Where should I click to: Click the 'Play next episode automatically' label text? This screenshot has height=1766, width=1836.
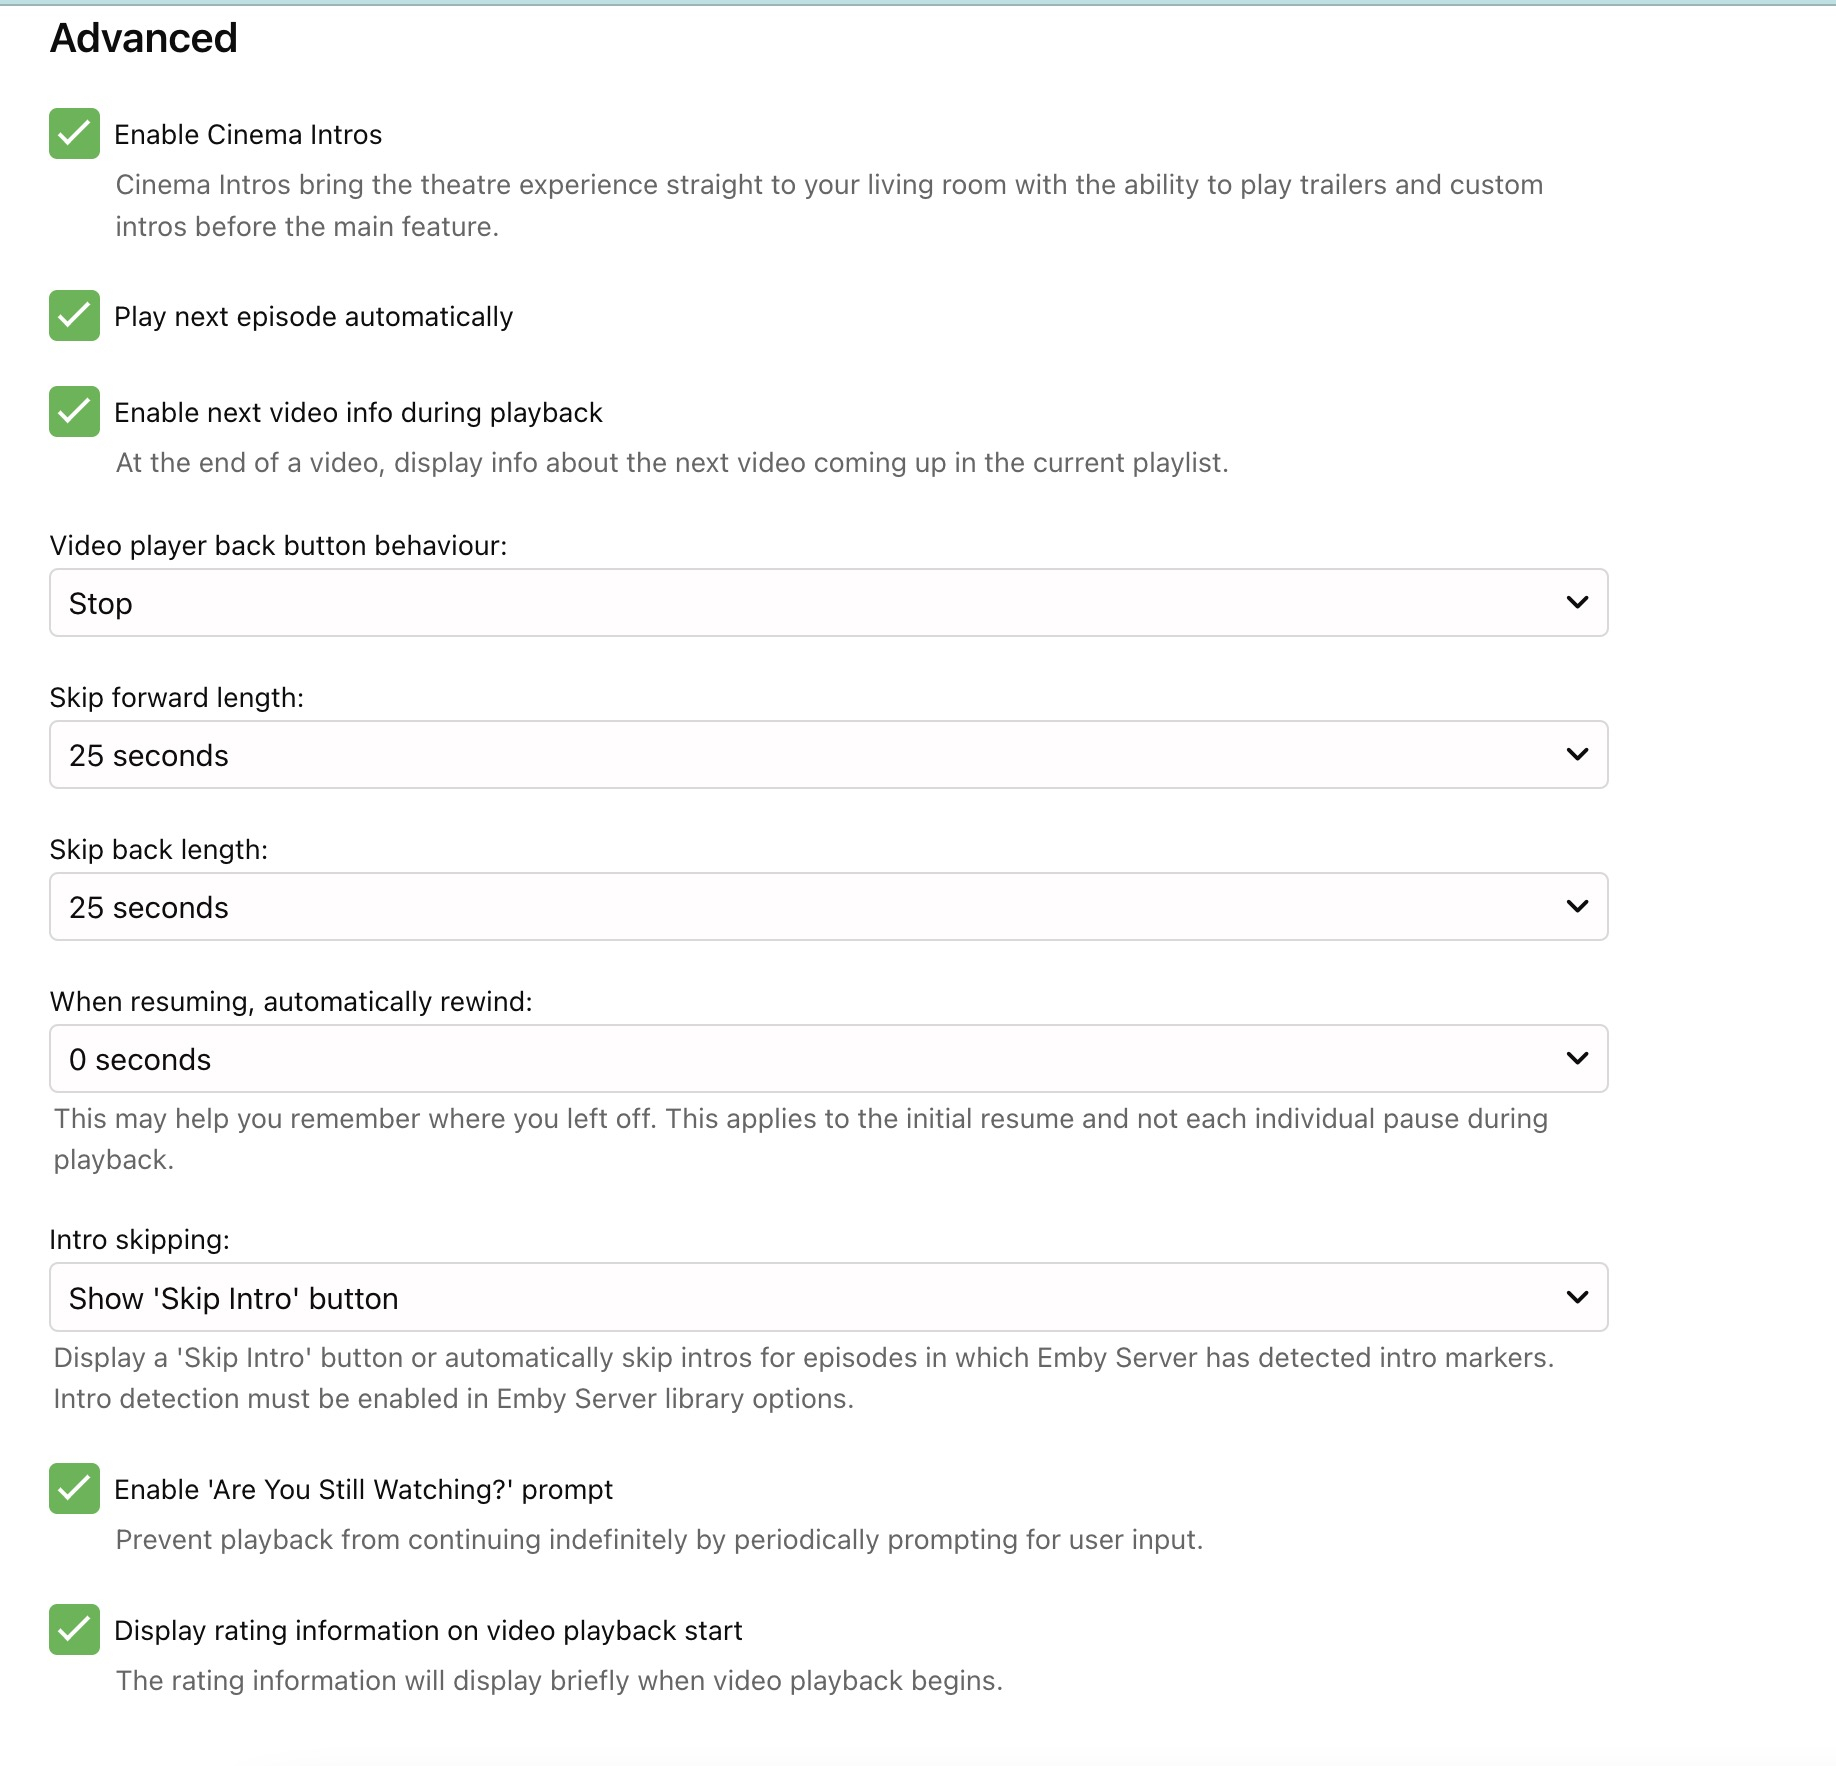pos(313,317)
